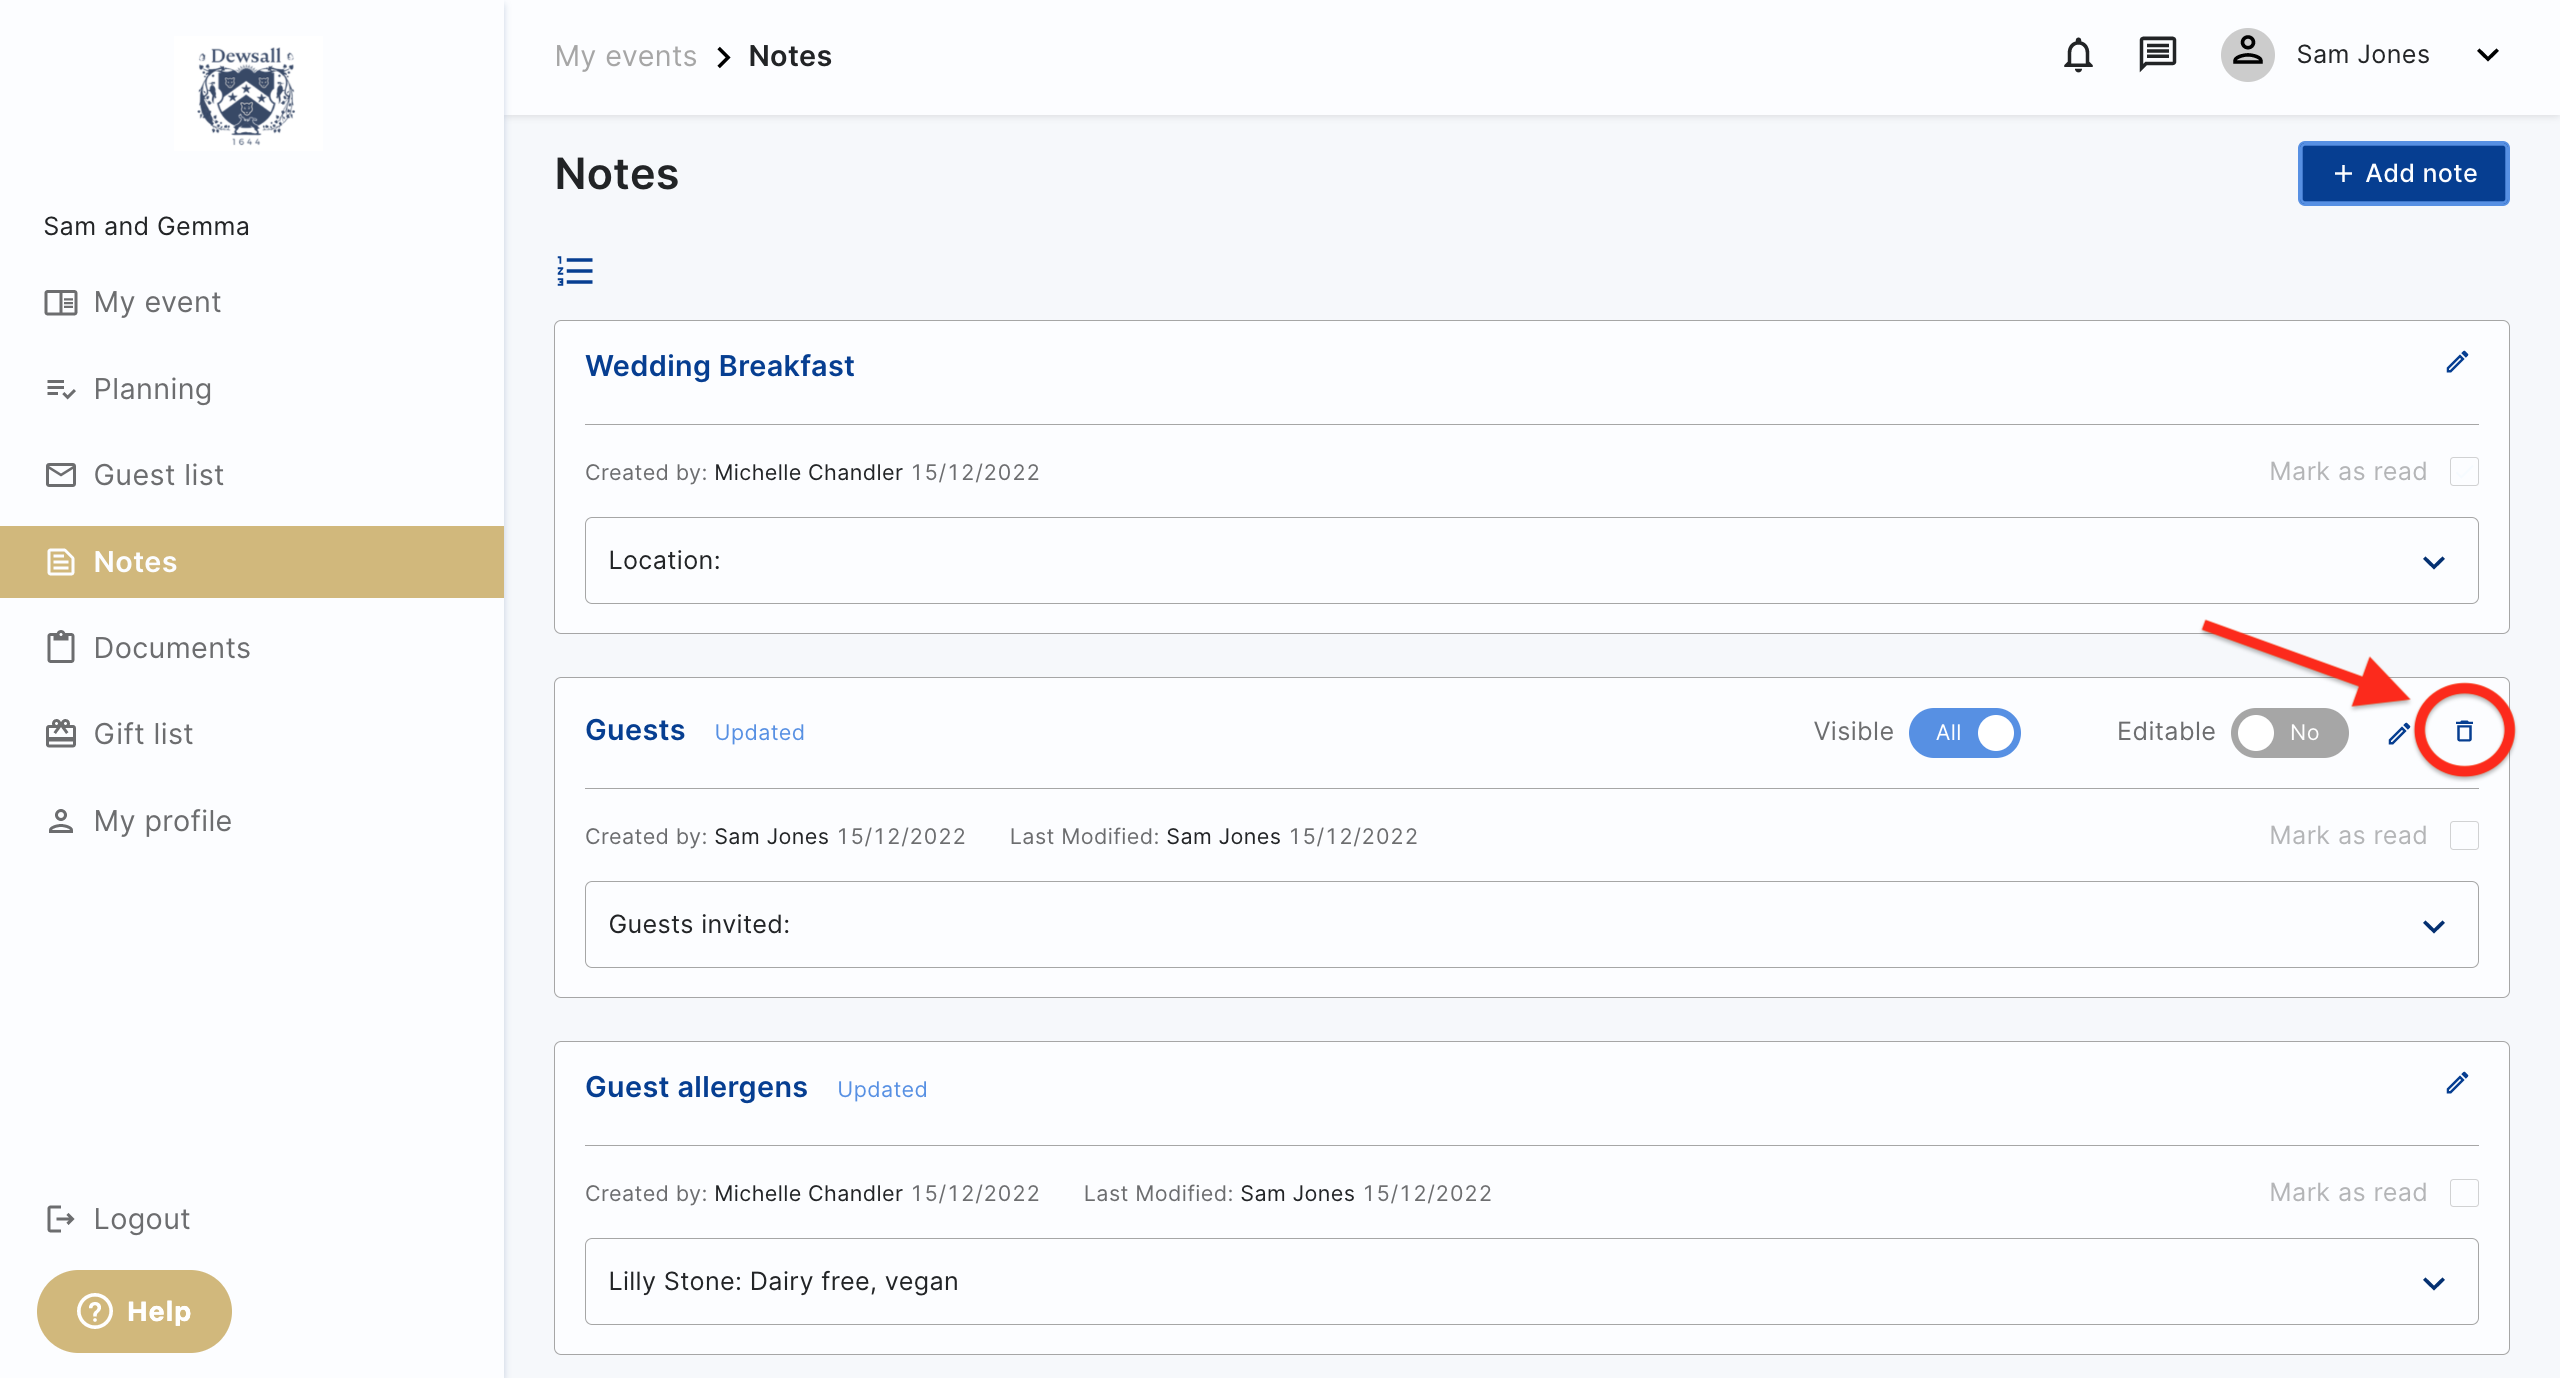Select Notes in the sidebar
This screenshot has width=2560, height=1378.
point(252,562)
